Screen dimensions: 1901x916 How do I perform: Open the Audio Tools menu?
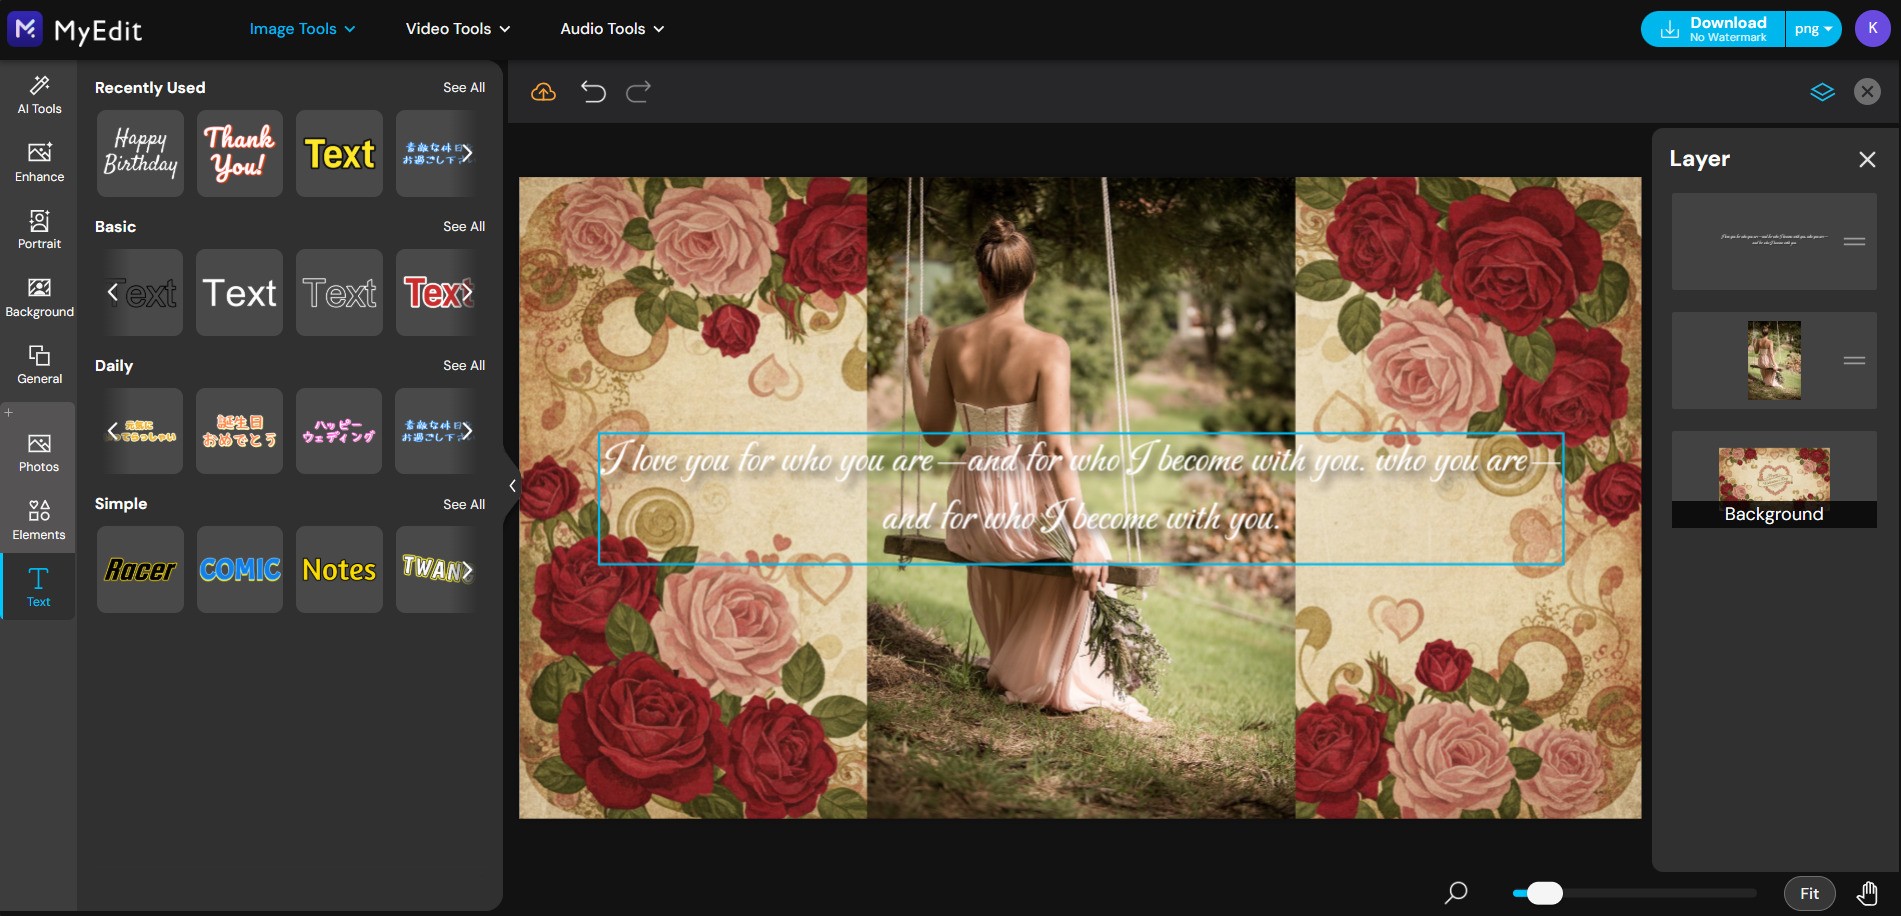click(610, 28)
